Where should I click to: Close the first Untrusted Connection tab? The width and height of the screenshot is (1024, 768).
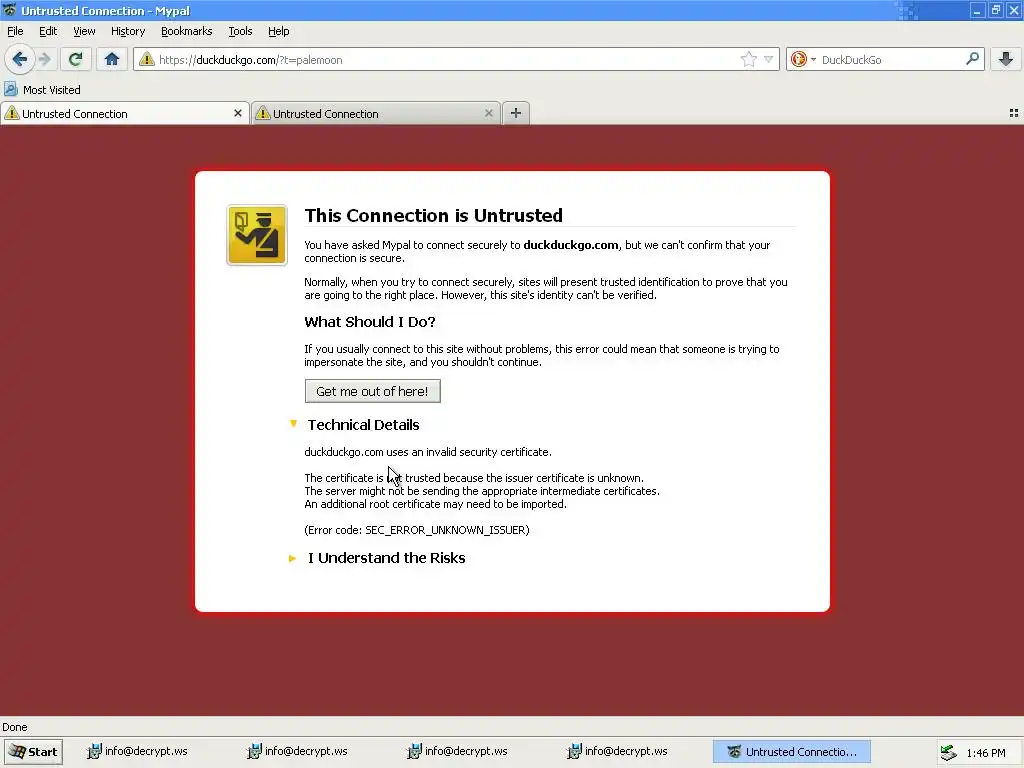pos(238,113)
